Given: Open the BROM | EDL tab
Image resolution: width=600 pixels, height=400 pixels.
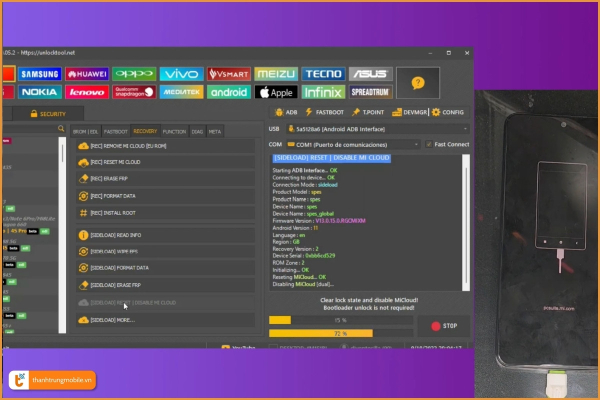Looking at the screenshot, I should (x=87, y=131).
